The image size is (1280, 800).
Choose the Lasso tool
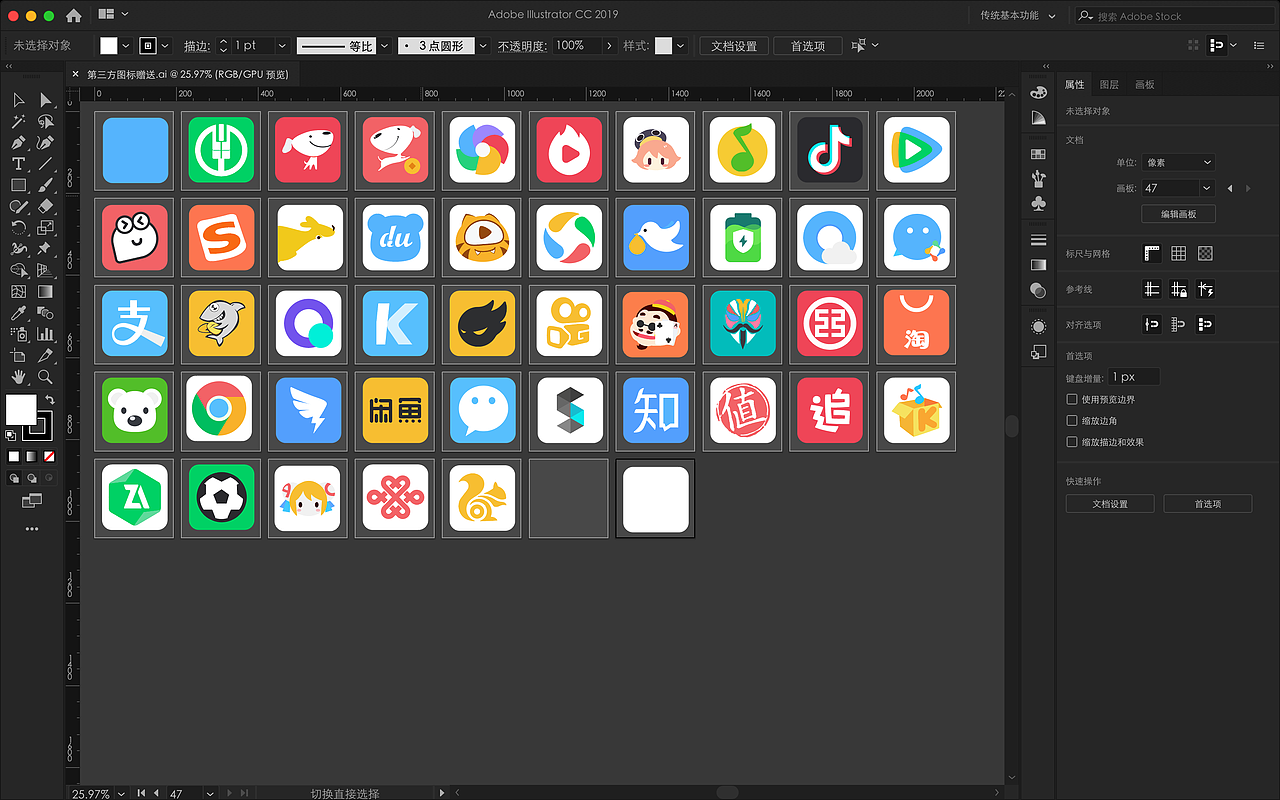coord(45,121)
